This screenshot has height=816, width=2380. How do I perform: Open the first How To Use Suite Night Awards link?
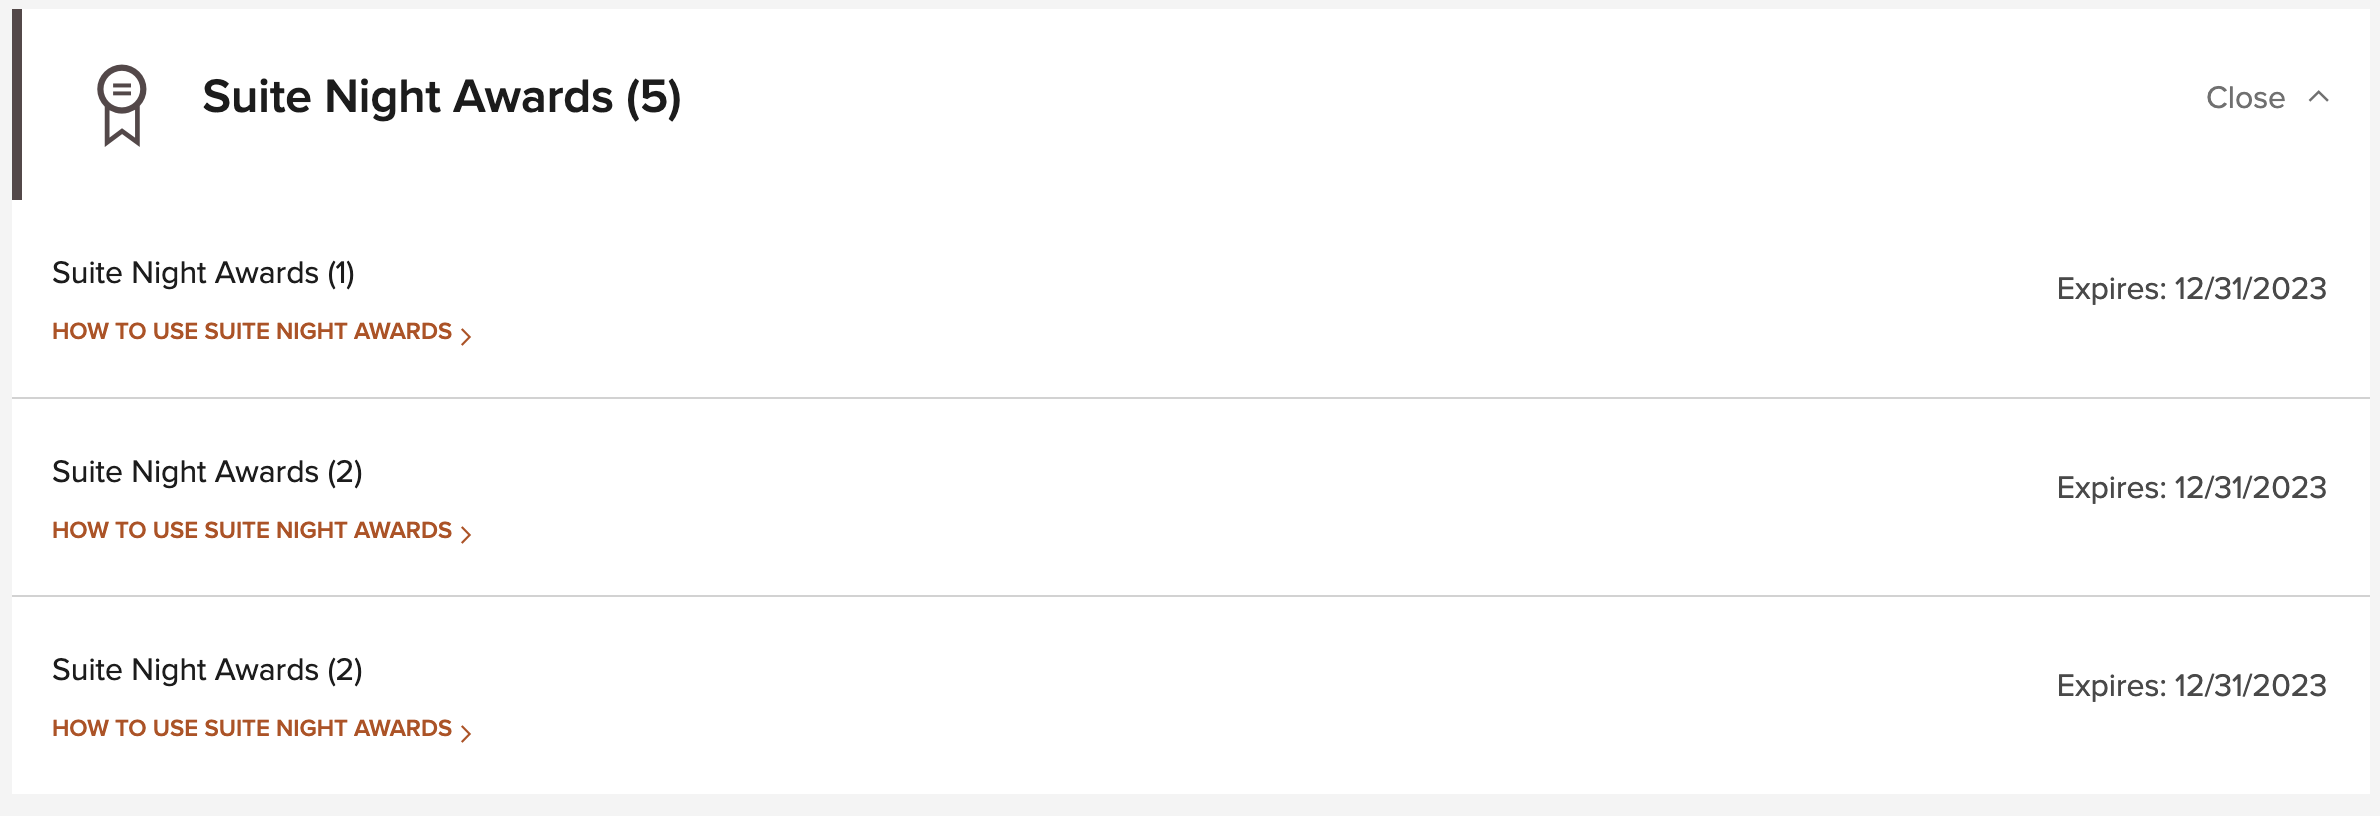click(x=252, y=331)
